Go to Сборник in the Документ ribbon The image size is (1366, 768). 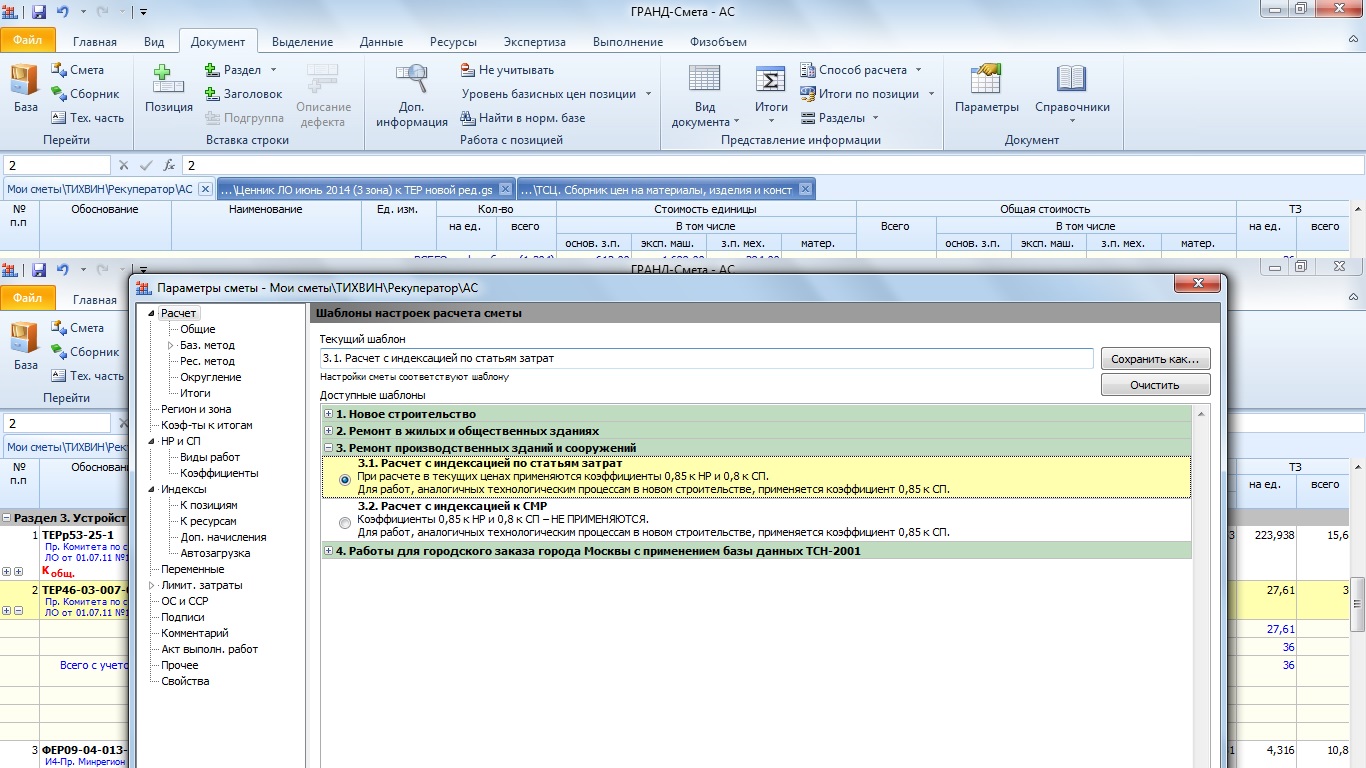click(x=84, y=94)
